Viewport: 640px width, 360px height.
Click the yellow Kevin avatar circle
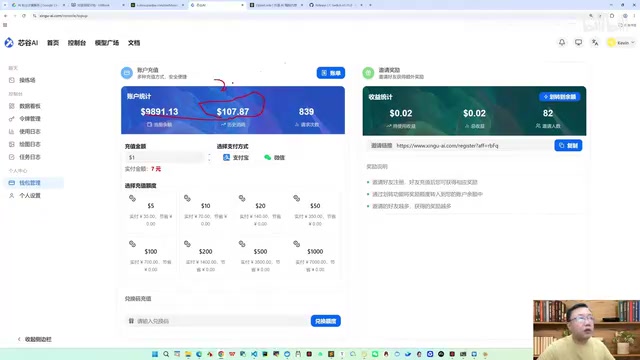click(x=611, y=42)
